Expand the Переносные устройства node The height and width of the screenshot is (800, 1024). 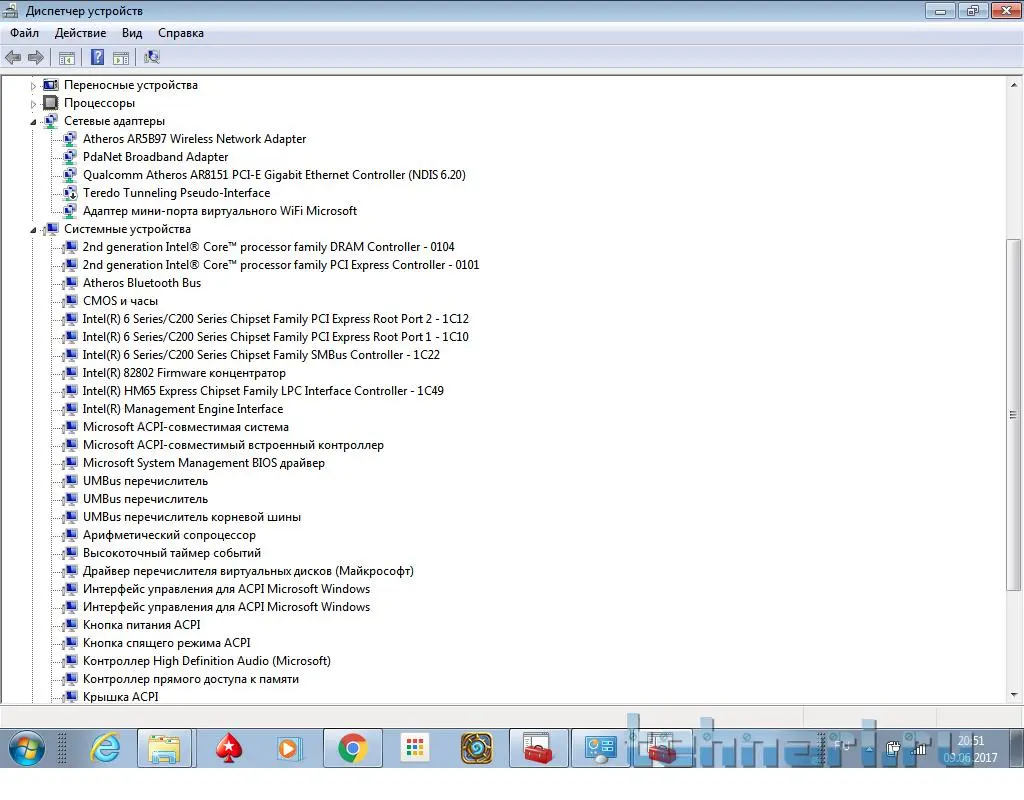click(33, 86)
